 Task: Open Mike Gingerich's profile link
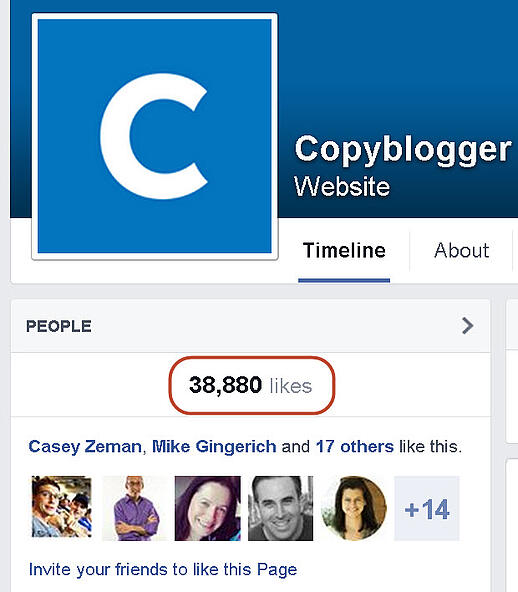tap(214, 447)
